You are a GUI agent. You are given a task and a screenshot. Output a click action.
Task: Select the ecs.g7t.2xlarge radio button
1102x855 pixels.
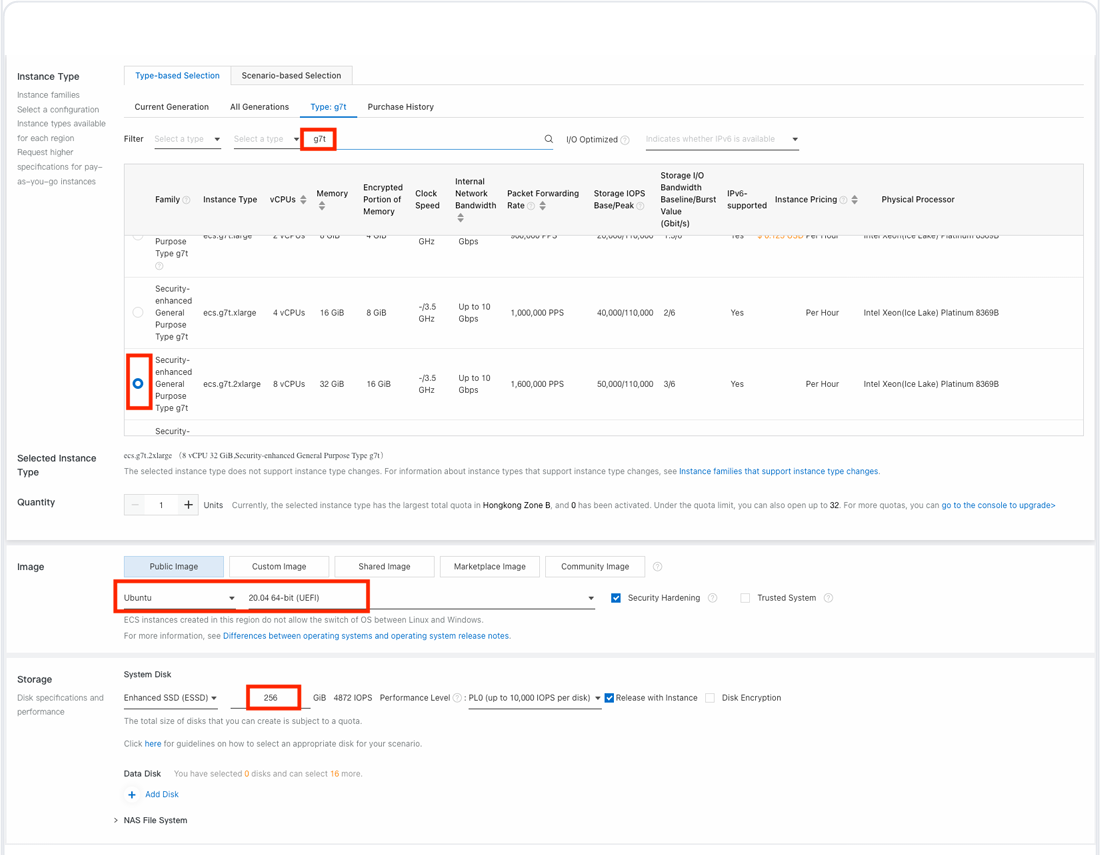click(138, 384)
